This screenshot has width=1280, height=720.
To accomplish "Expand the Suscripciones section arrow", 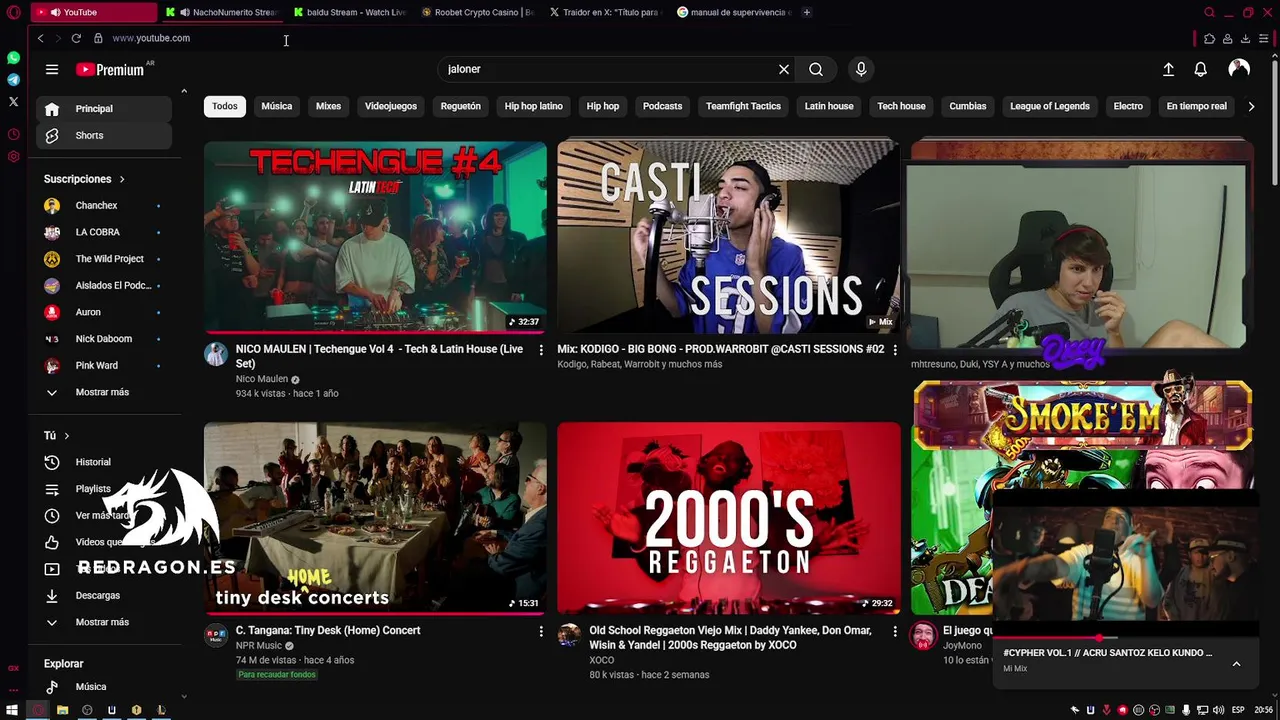I will coord(122,179).
